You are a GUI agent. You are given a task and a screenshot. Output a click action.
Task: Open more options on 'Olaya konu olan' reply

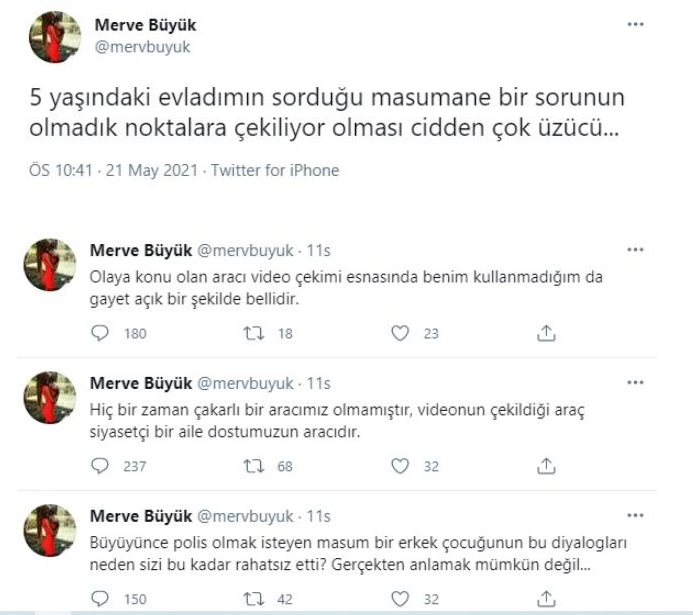click(x=635, y=249)
